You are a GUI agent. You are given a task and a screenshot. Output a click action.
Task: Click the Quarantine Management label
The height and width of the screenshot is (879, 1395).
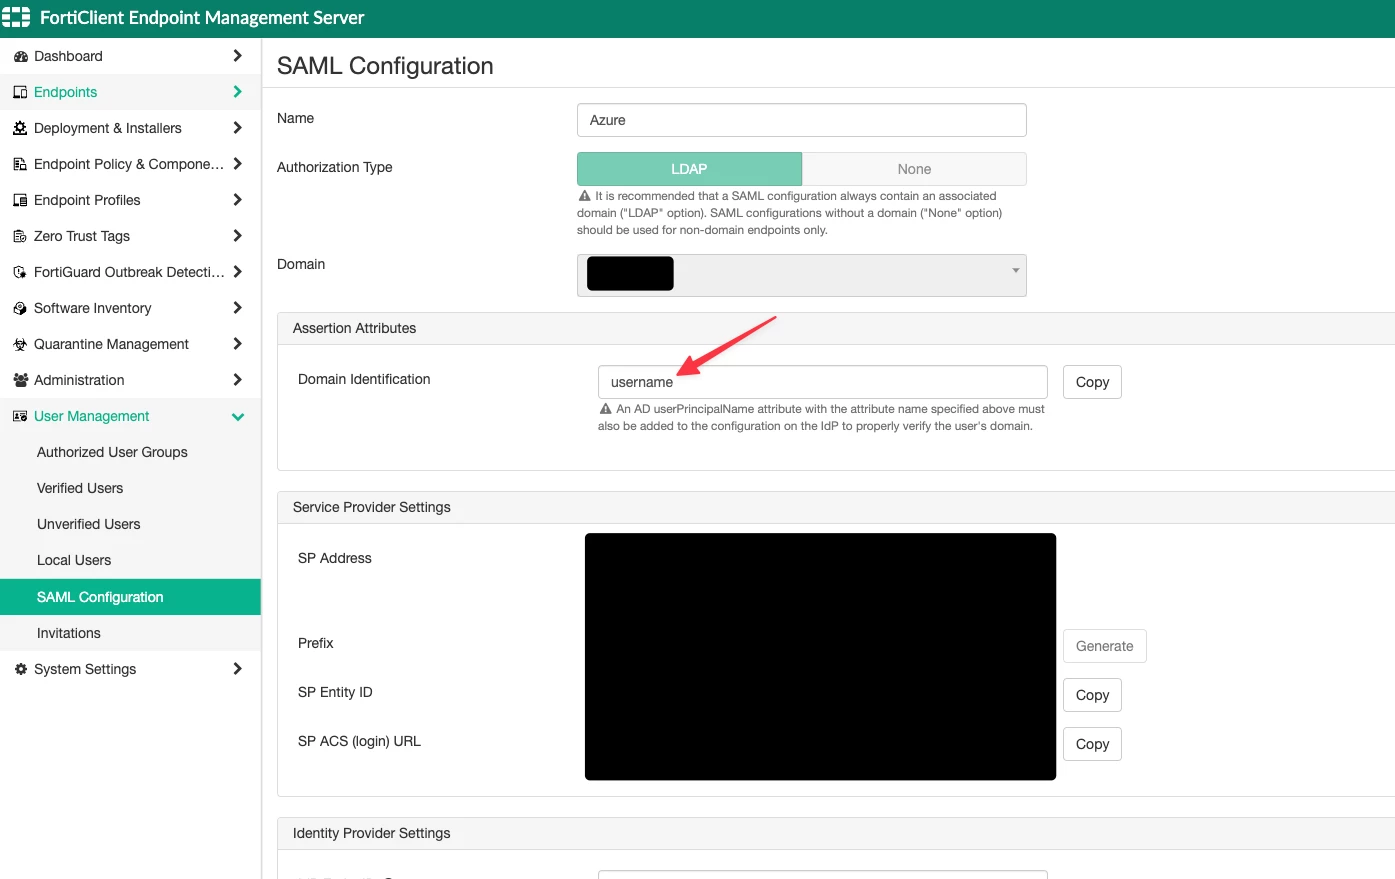[111, 344]
